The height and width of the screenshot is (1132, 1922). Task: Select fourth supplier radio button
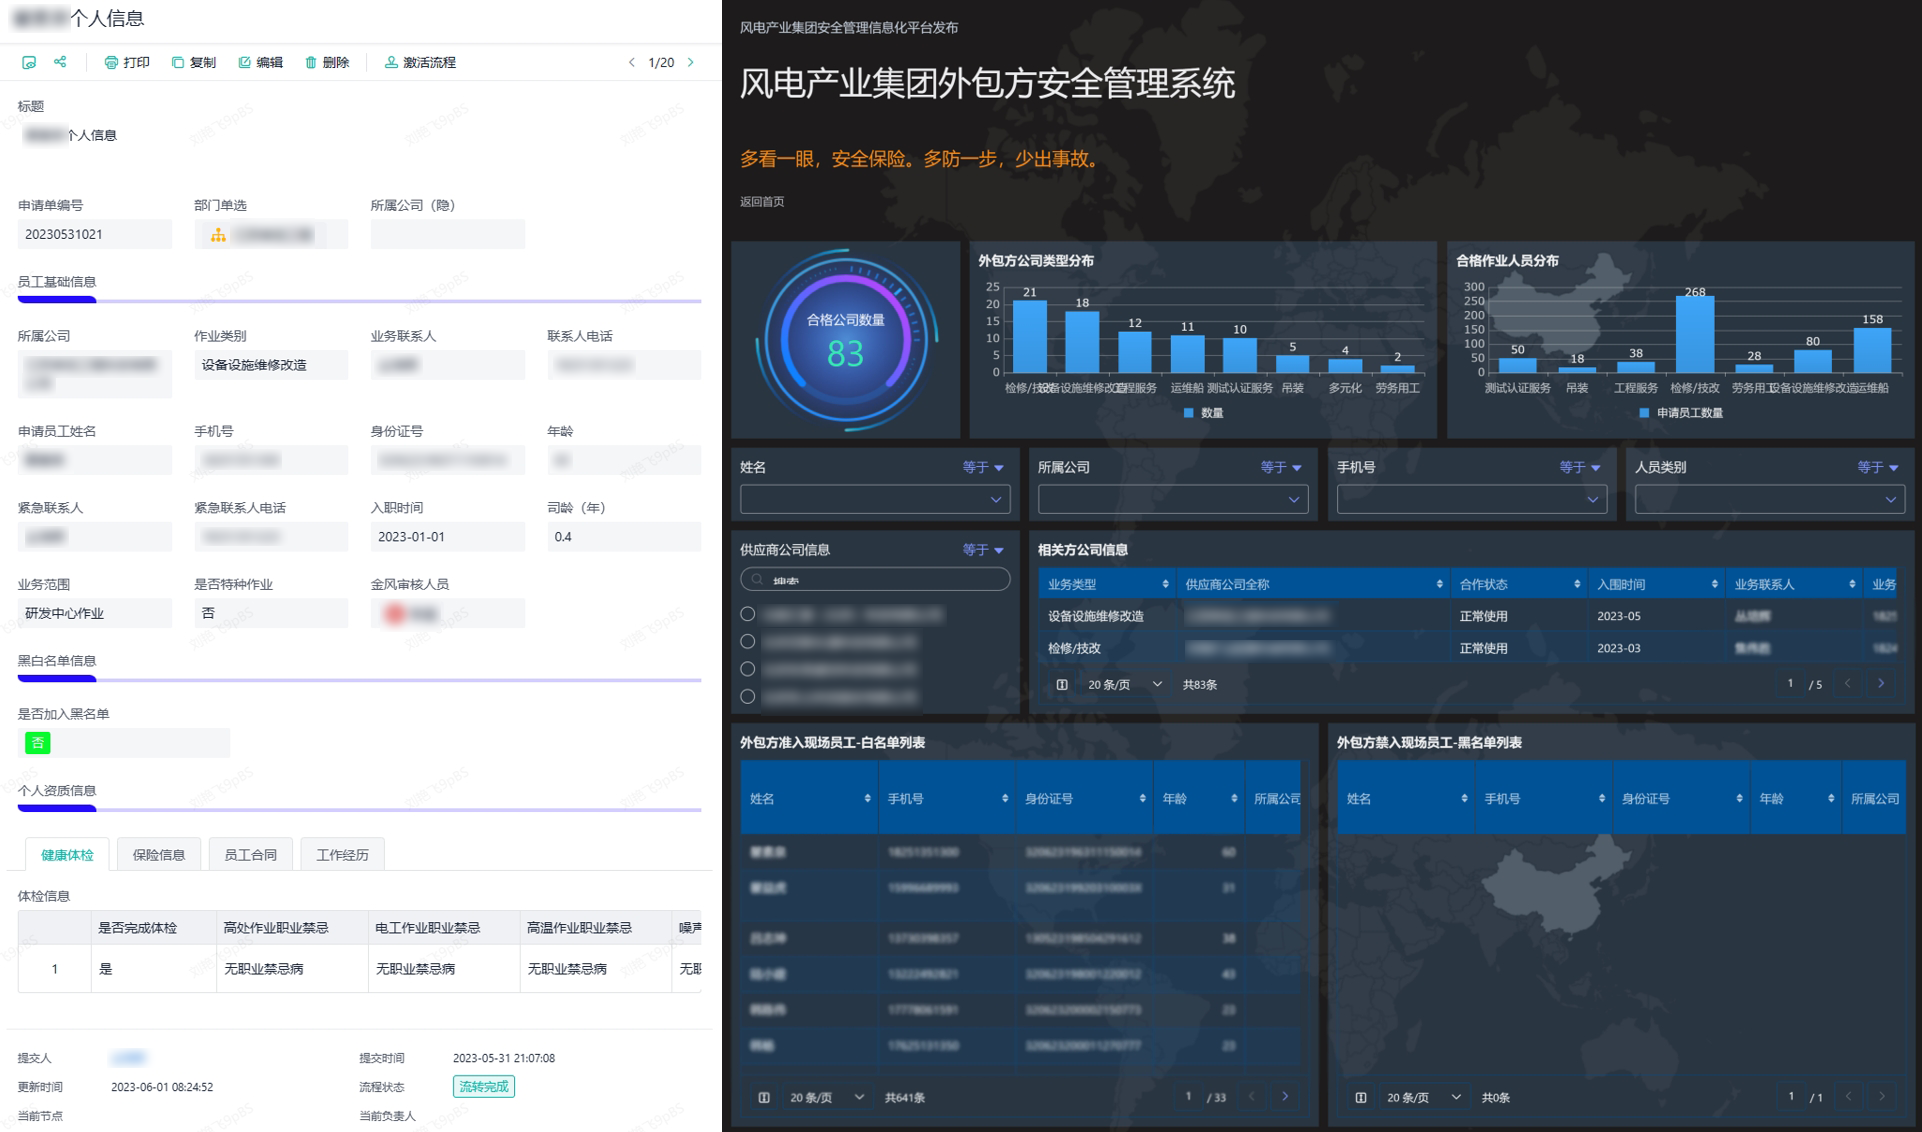point(748,696)
